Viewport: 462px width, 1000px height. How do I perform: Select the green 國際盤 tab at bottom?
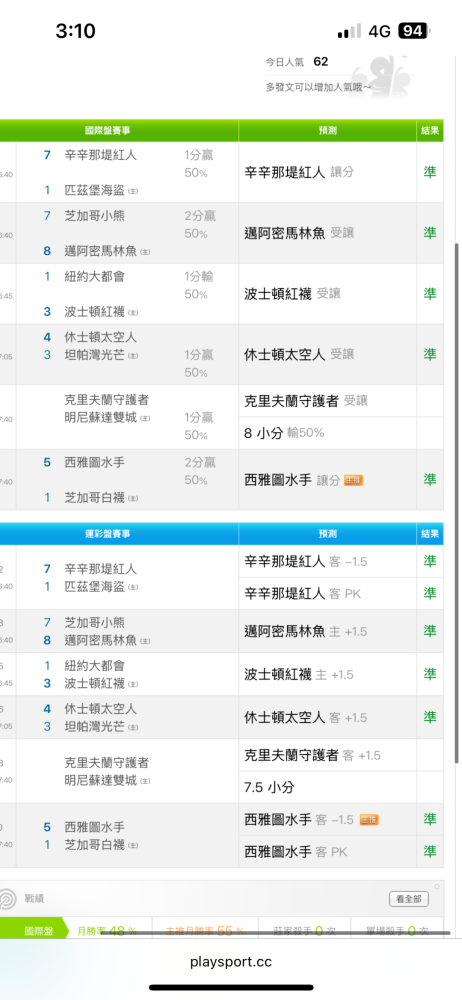(x=35, y=931)
